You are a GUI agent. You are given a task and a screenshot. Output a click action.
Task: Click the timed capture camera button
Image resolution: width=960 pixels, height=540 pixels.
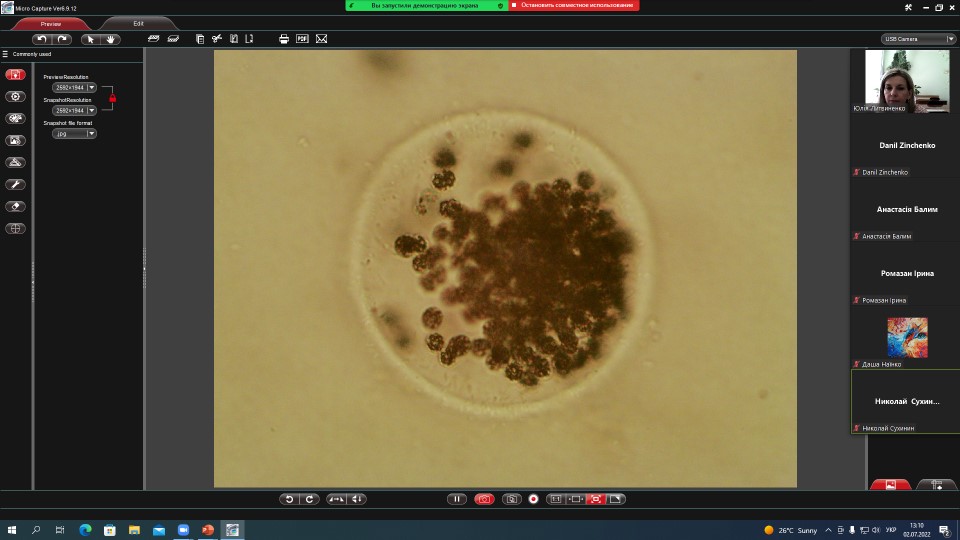(x=512, y=499)
